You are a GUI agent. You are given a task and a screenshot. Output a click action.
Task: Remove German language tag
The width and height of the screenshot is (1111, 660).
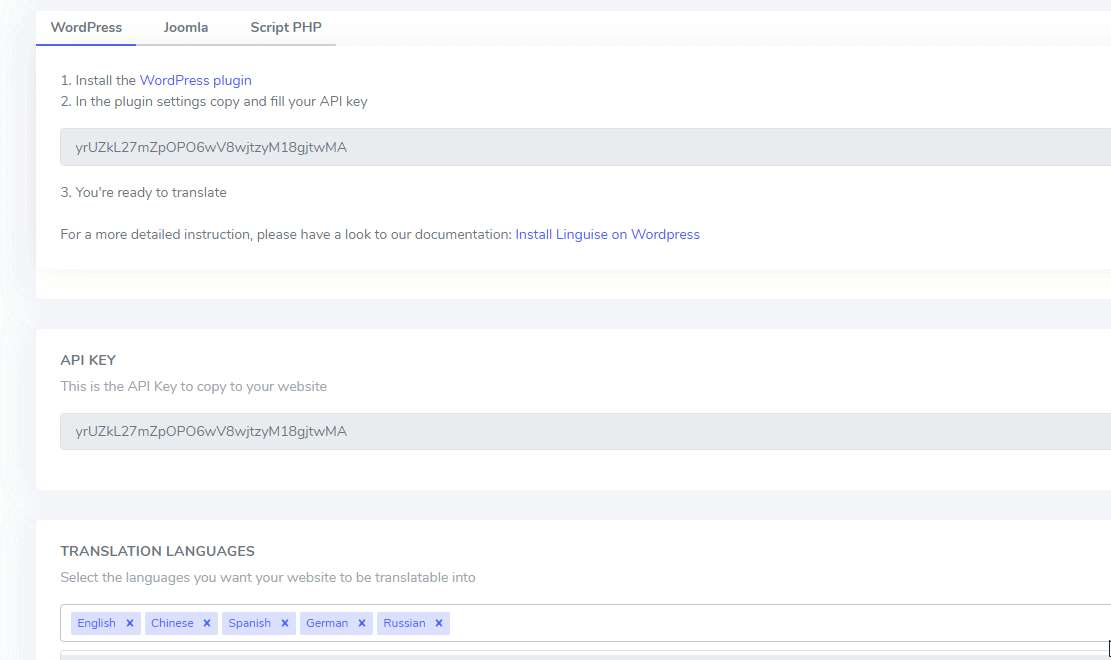click(x=361, y=623)
